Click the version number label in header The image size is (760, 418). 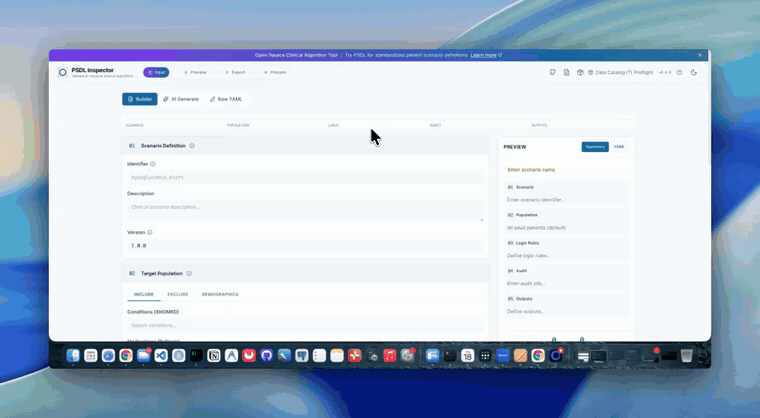(665, 72)
